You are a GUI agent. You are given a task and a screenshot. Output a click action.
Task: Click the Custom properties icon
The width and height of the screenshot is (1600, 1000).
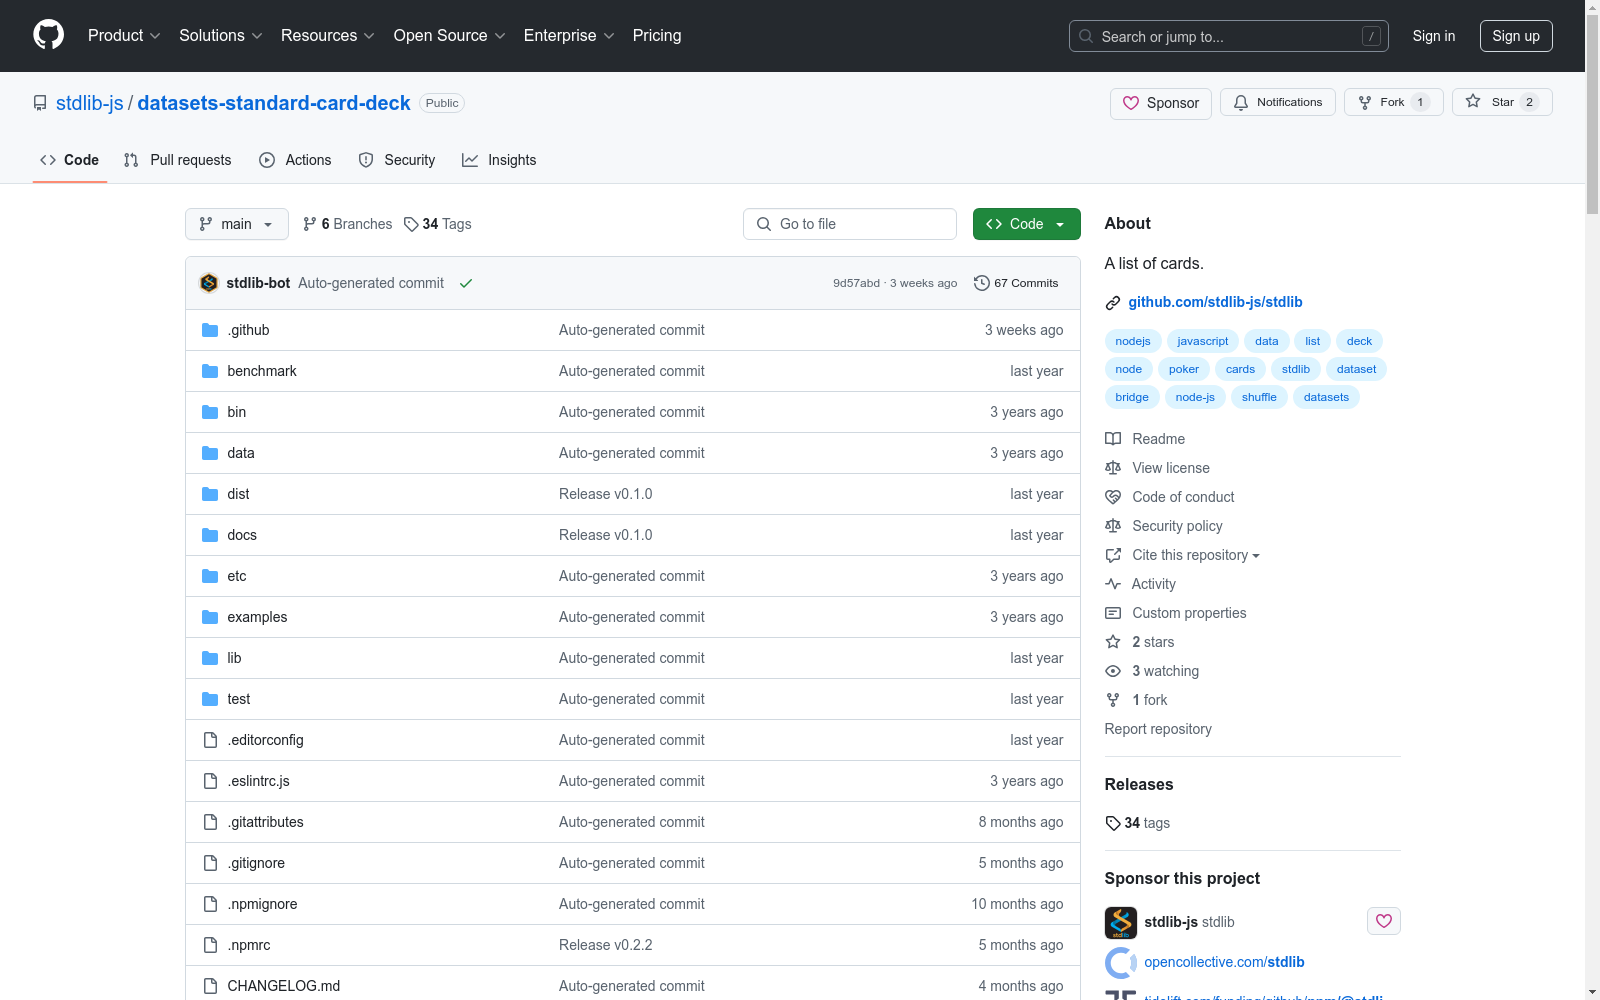pyautogui.click(x=1113, y=613)
